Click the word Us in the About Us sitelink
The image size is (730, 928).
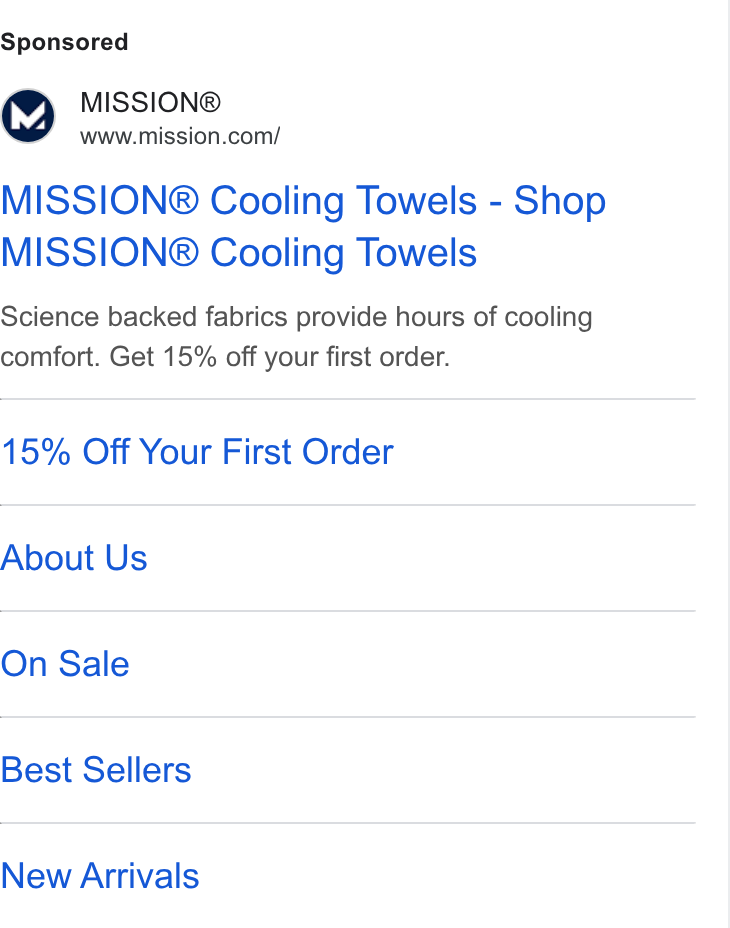(x=126, y=558)
